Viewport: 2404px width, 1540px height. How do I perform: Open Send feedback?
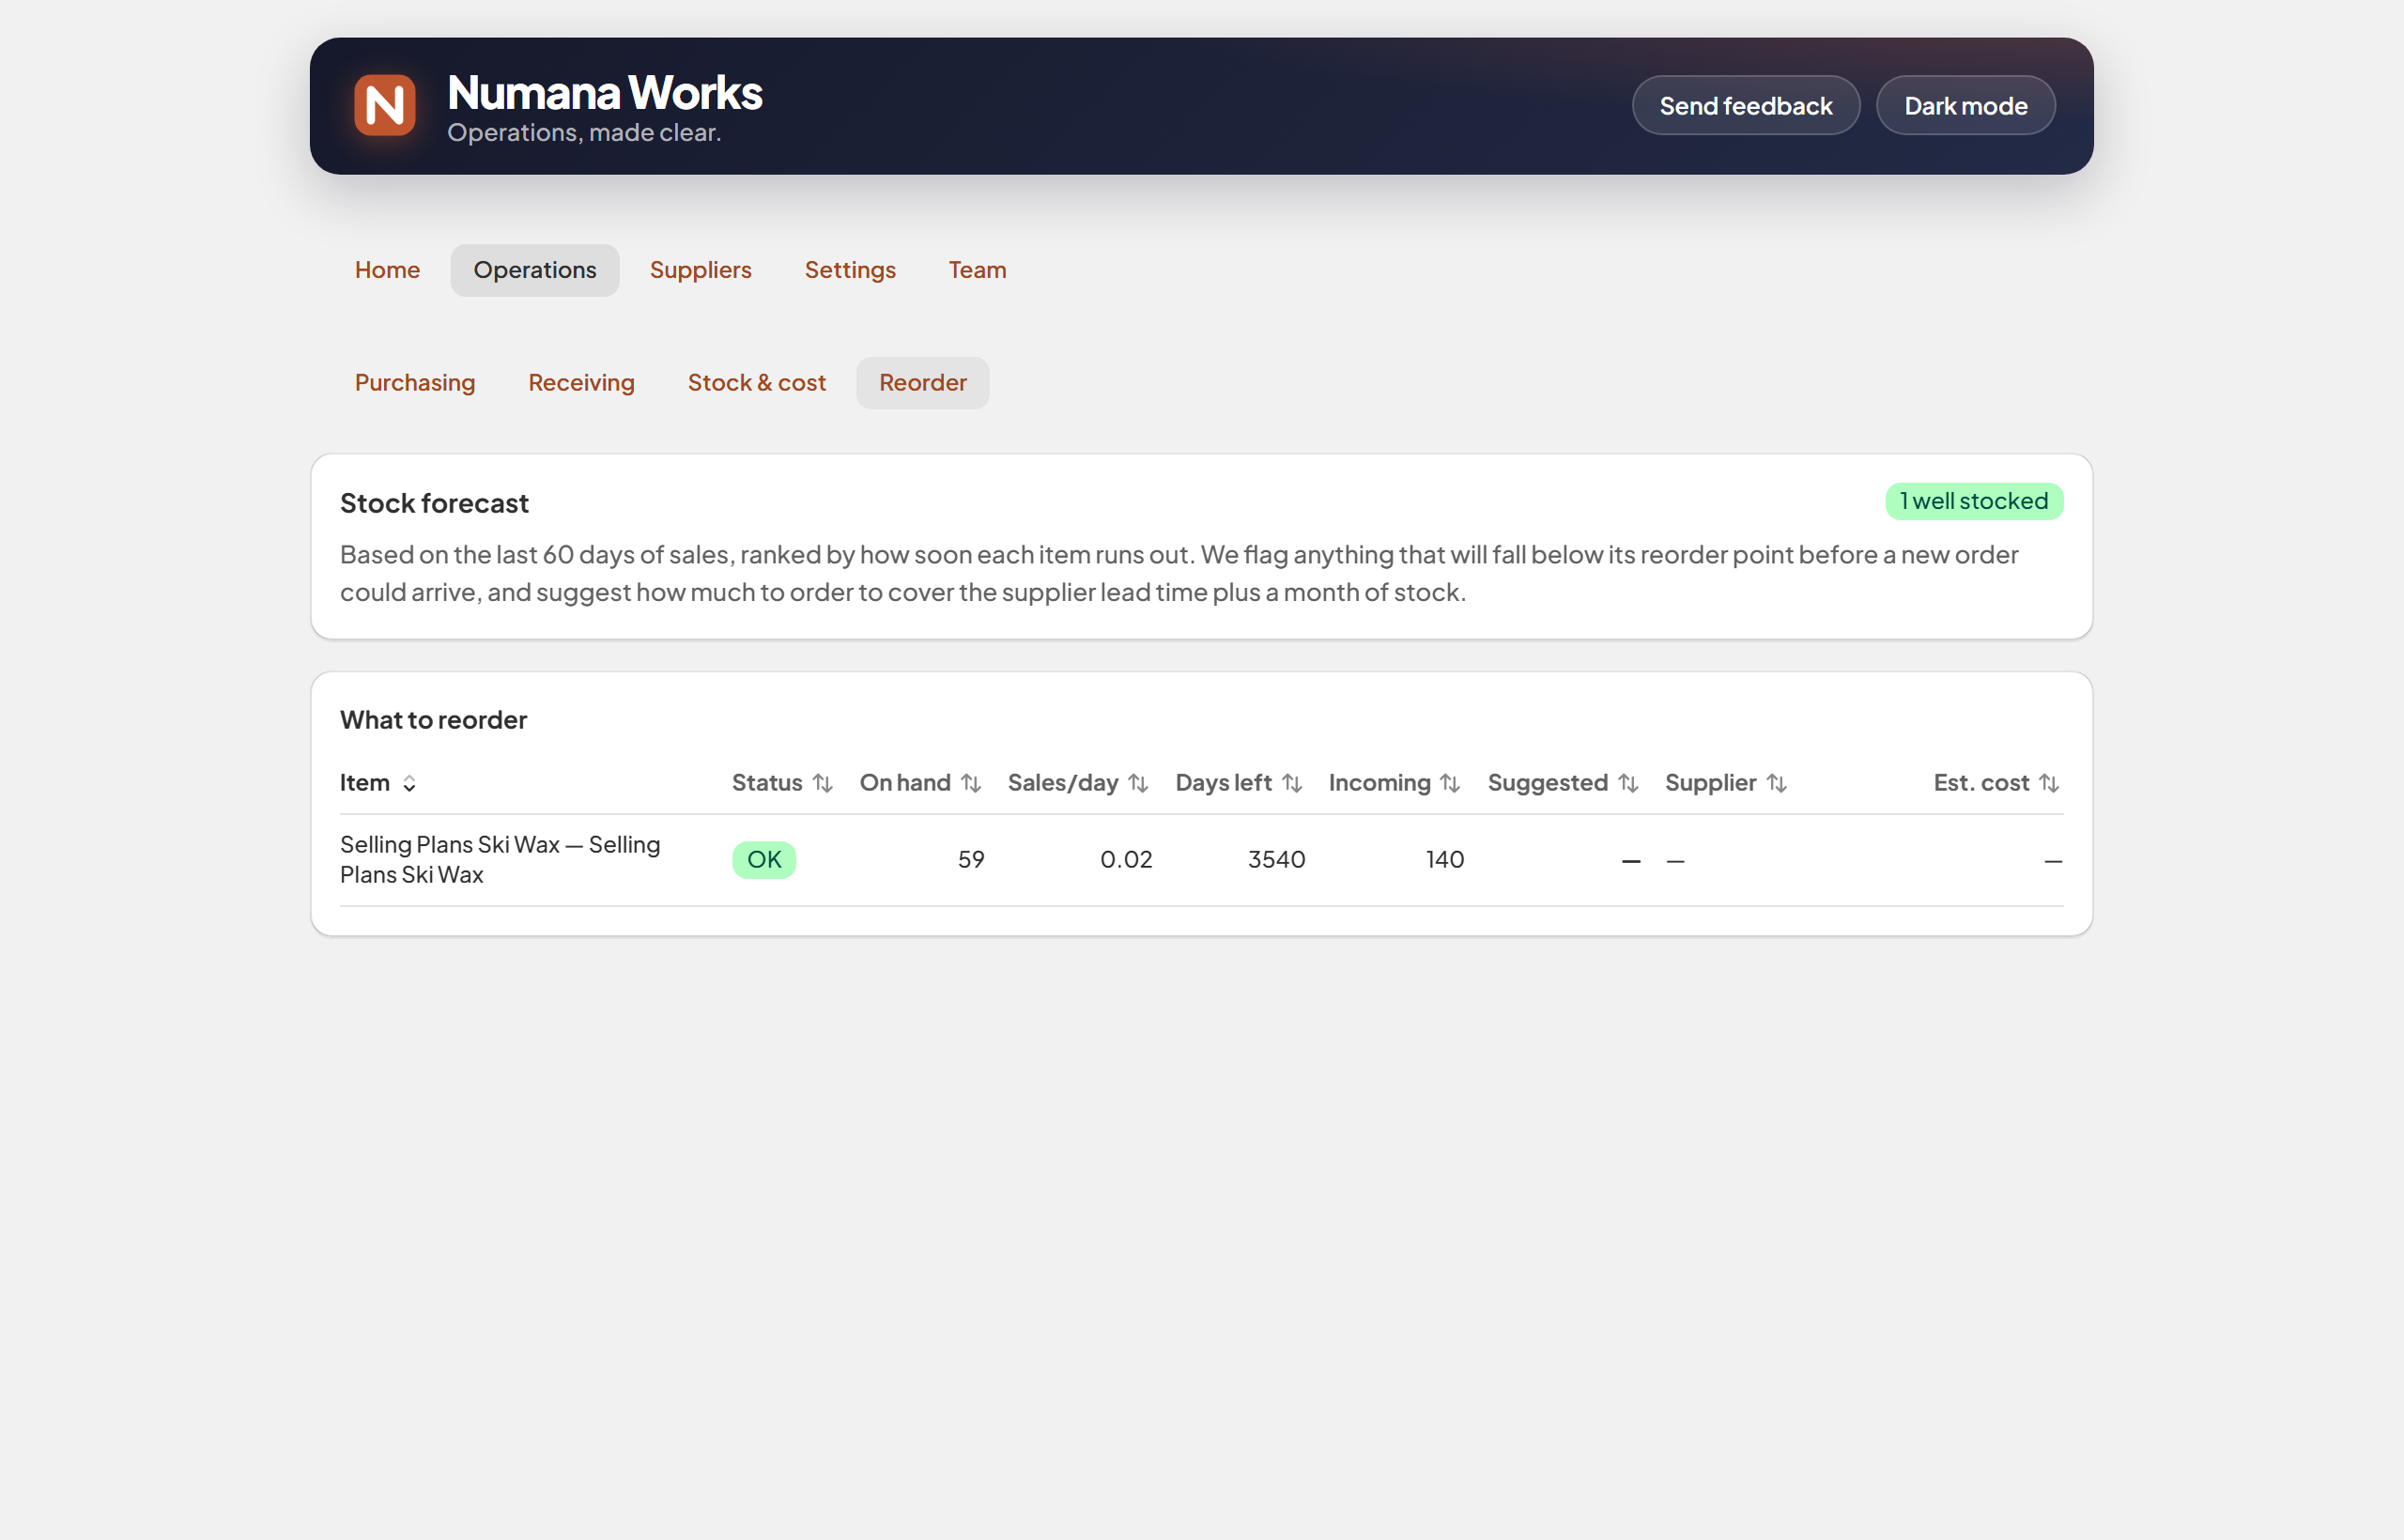point(1745,105)
